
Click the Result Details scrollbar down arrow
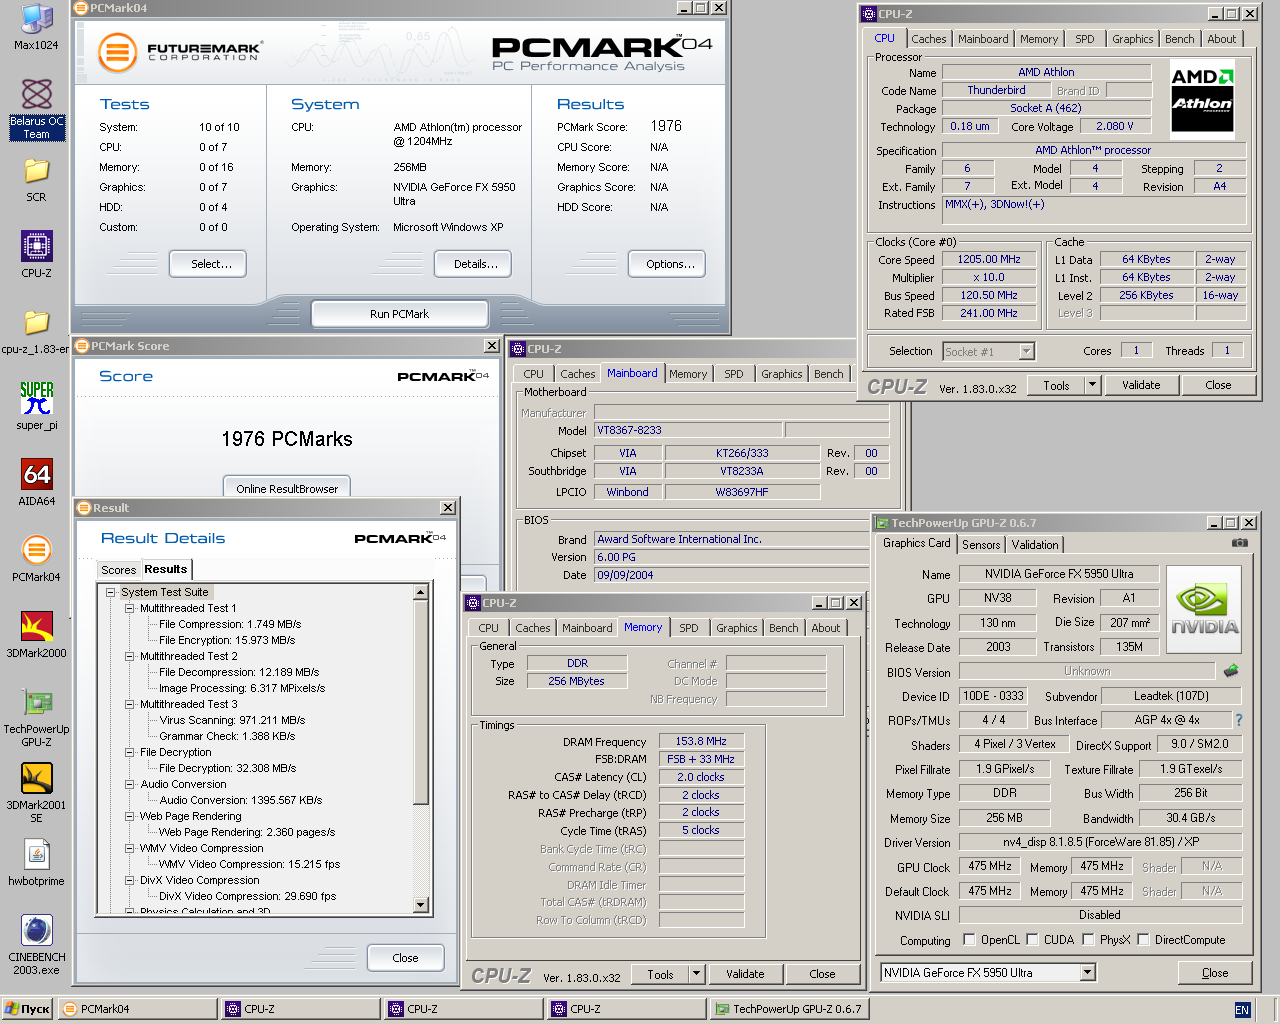pyautogui.click(x=420, y=905)
